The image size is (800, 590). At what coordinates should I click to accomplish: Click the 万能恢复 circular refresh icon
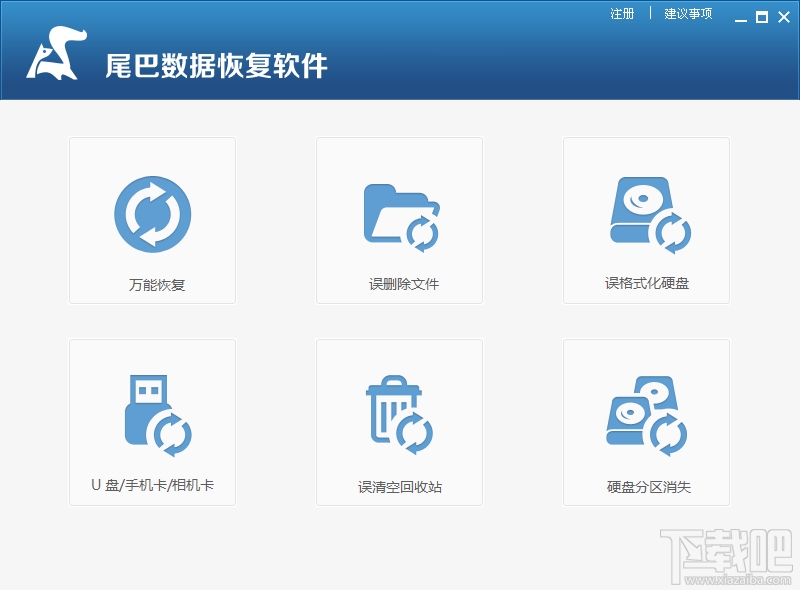[x=153, y=214]
